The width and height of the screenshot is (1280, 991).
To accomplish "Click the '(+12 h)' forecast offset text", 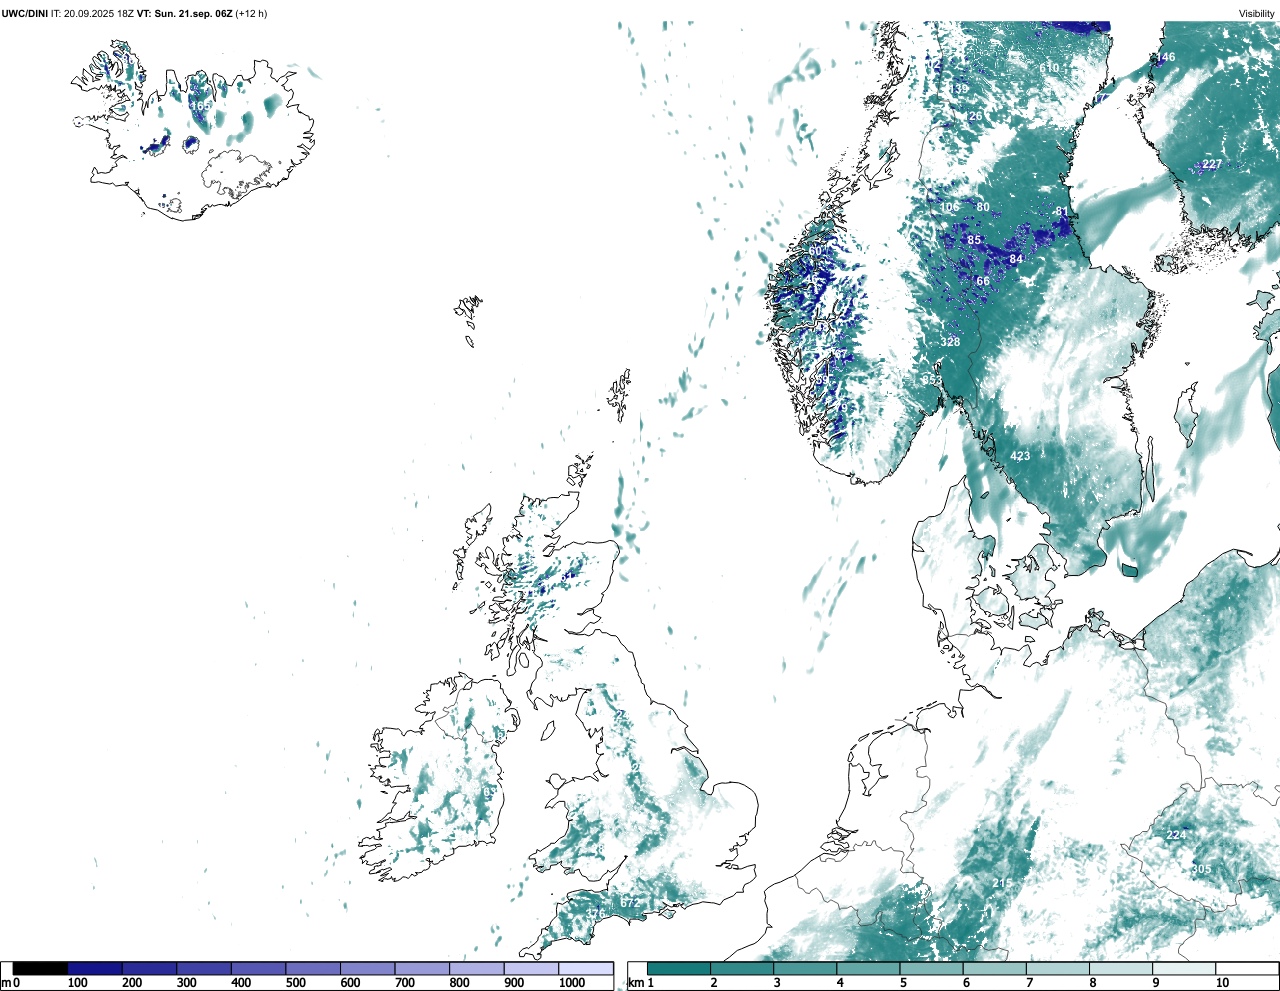I will tap(251, 14).
